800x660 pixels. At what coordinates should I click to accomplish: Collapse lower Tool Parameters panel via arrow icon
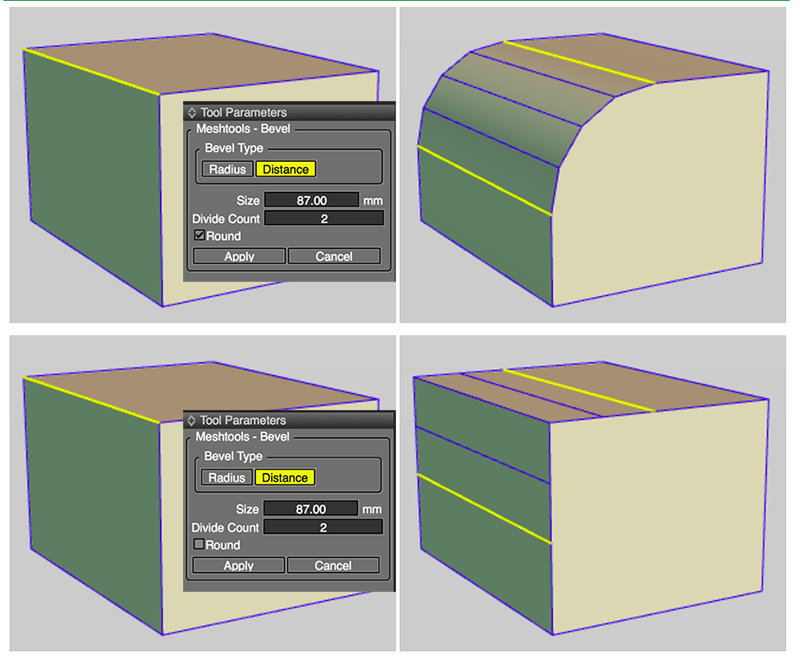[x=191, y=420]
